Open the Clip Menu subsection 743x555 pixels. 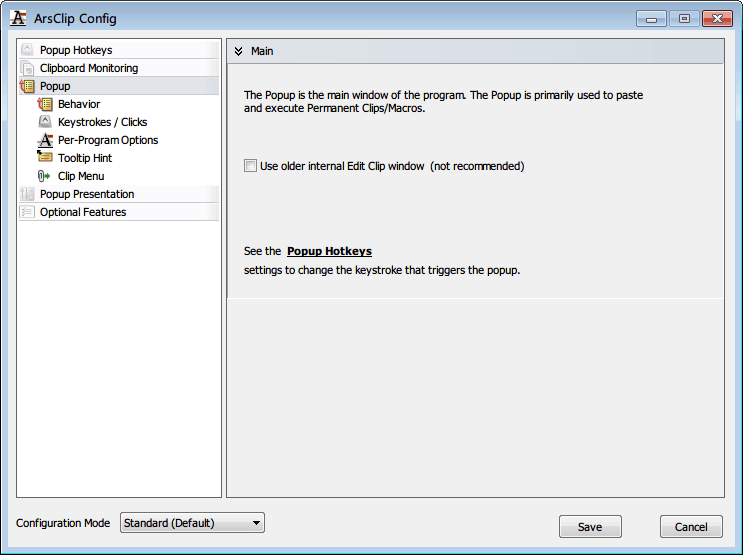[81, 176]
